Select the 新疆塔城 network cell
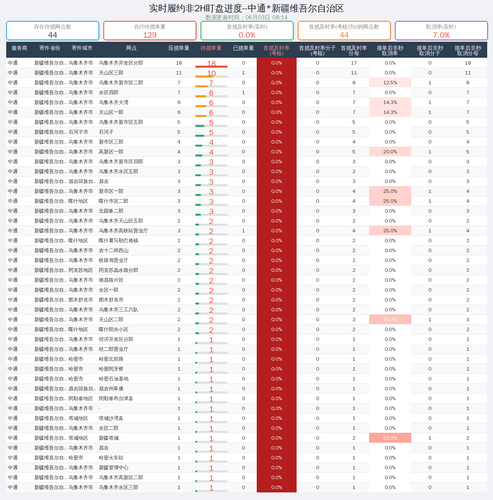The height and width of the screenshot is (500, 493). (x=109, y=438)
